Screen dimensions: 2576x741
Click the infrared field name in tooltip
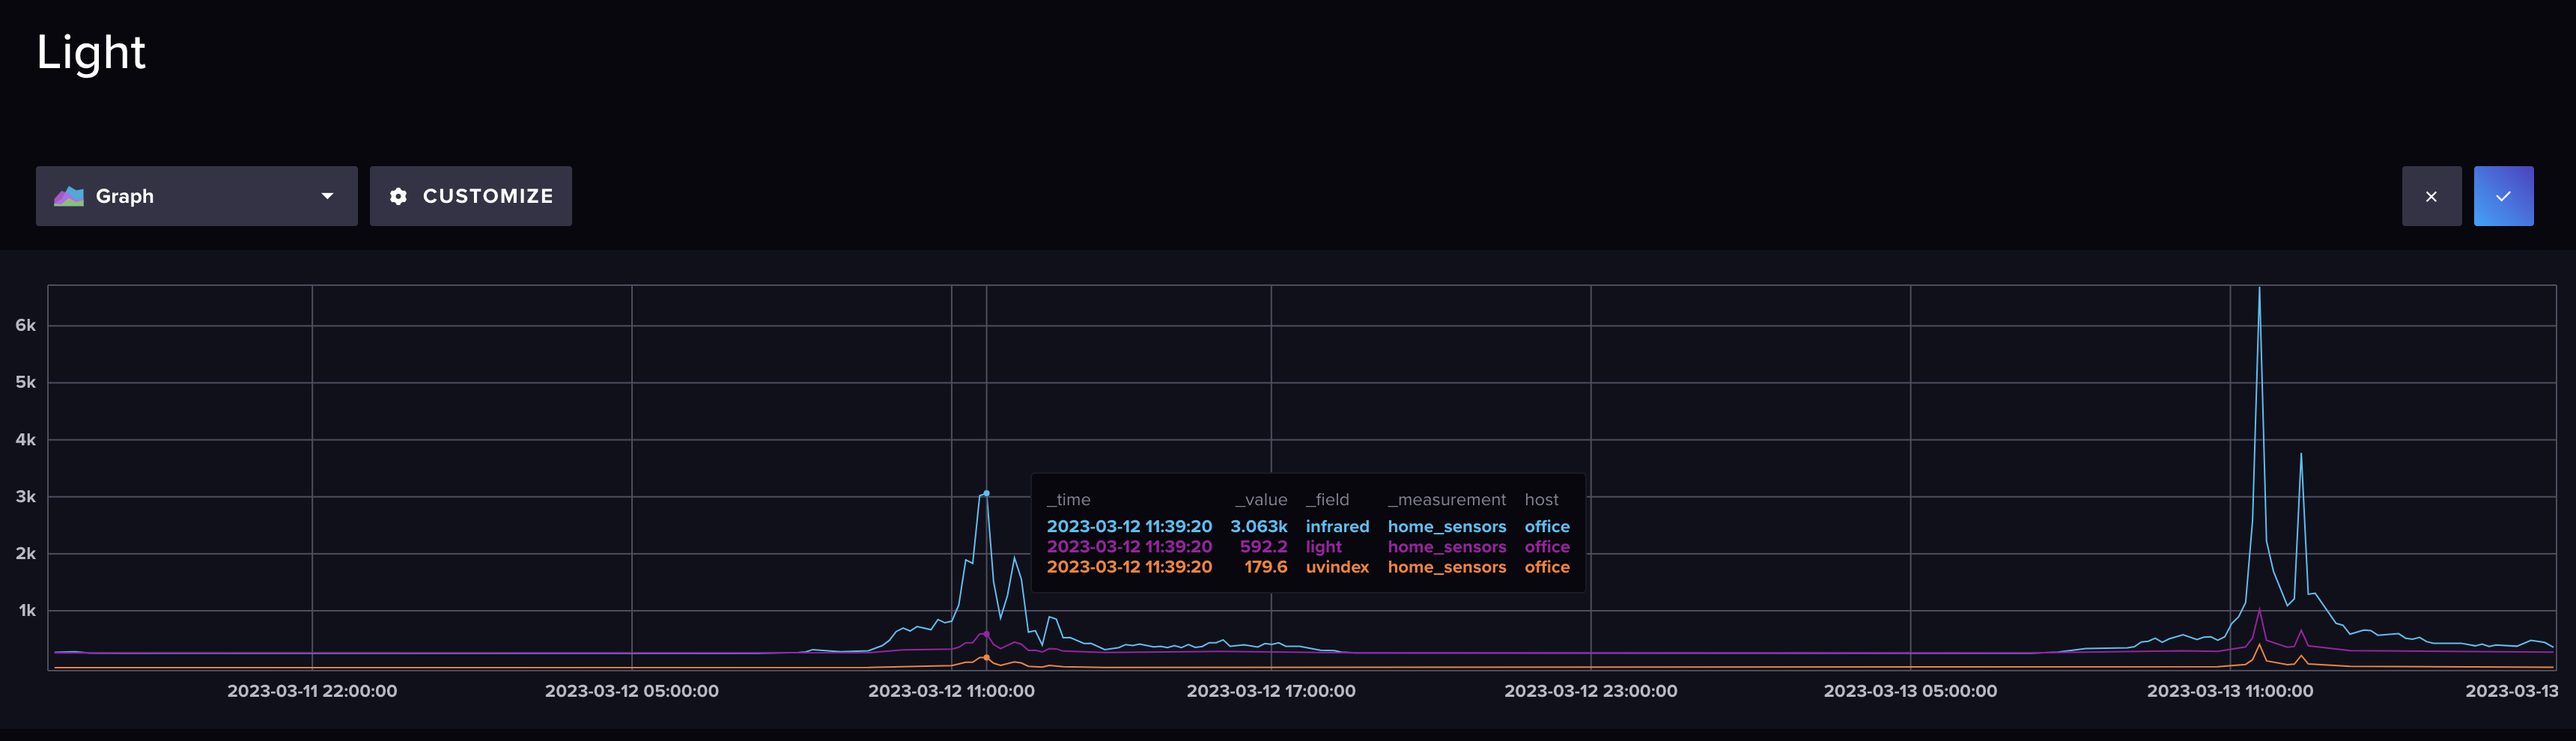click(1337, 526)
